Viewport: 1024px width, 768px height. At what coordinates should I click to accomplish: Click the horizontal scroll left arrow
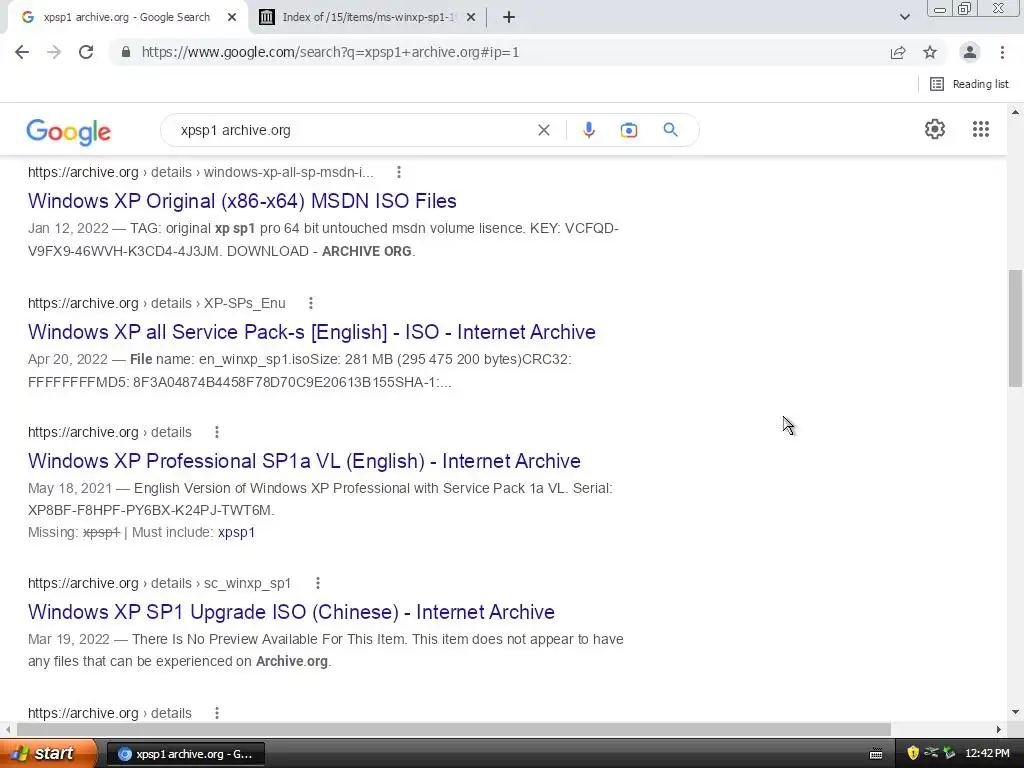pyautogui.click(x=7, y=729)
